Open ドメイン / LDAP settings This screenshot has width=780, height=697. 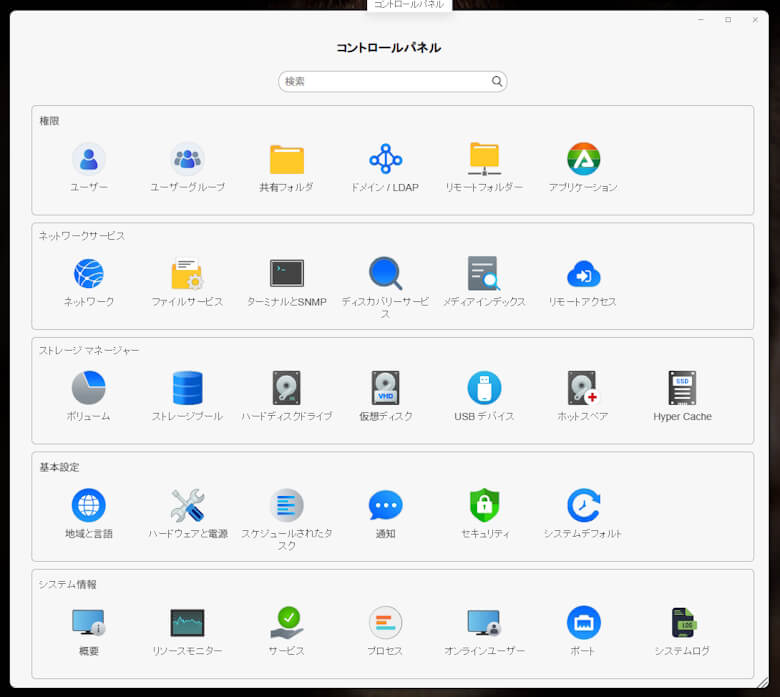pos(385,160)
